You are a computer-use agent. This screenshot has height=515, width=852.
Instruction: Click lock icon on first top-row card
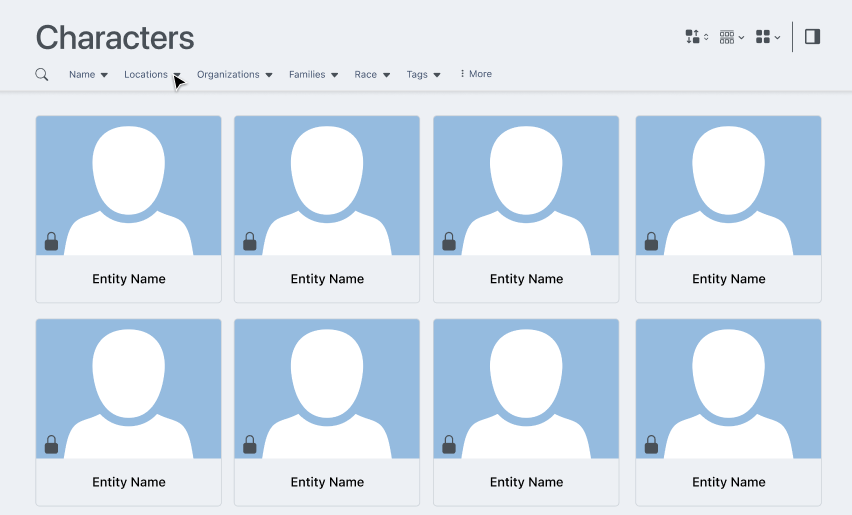click(x=51, y=241)
